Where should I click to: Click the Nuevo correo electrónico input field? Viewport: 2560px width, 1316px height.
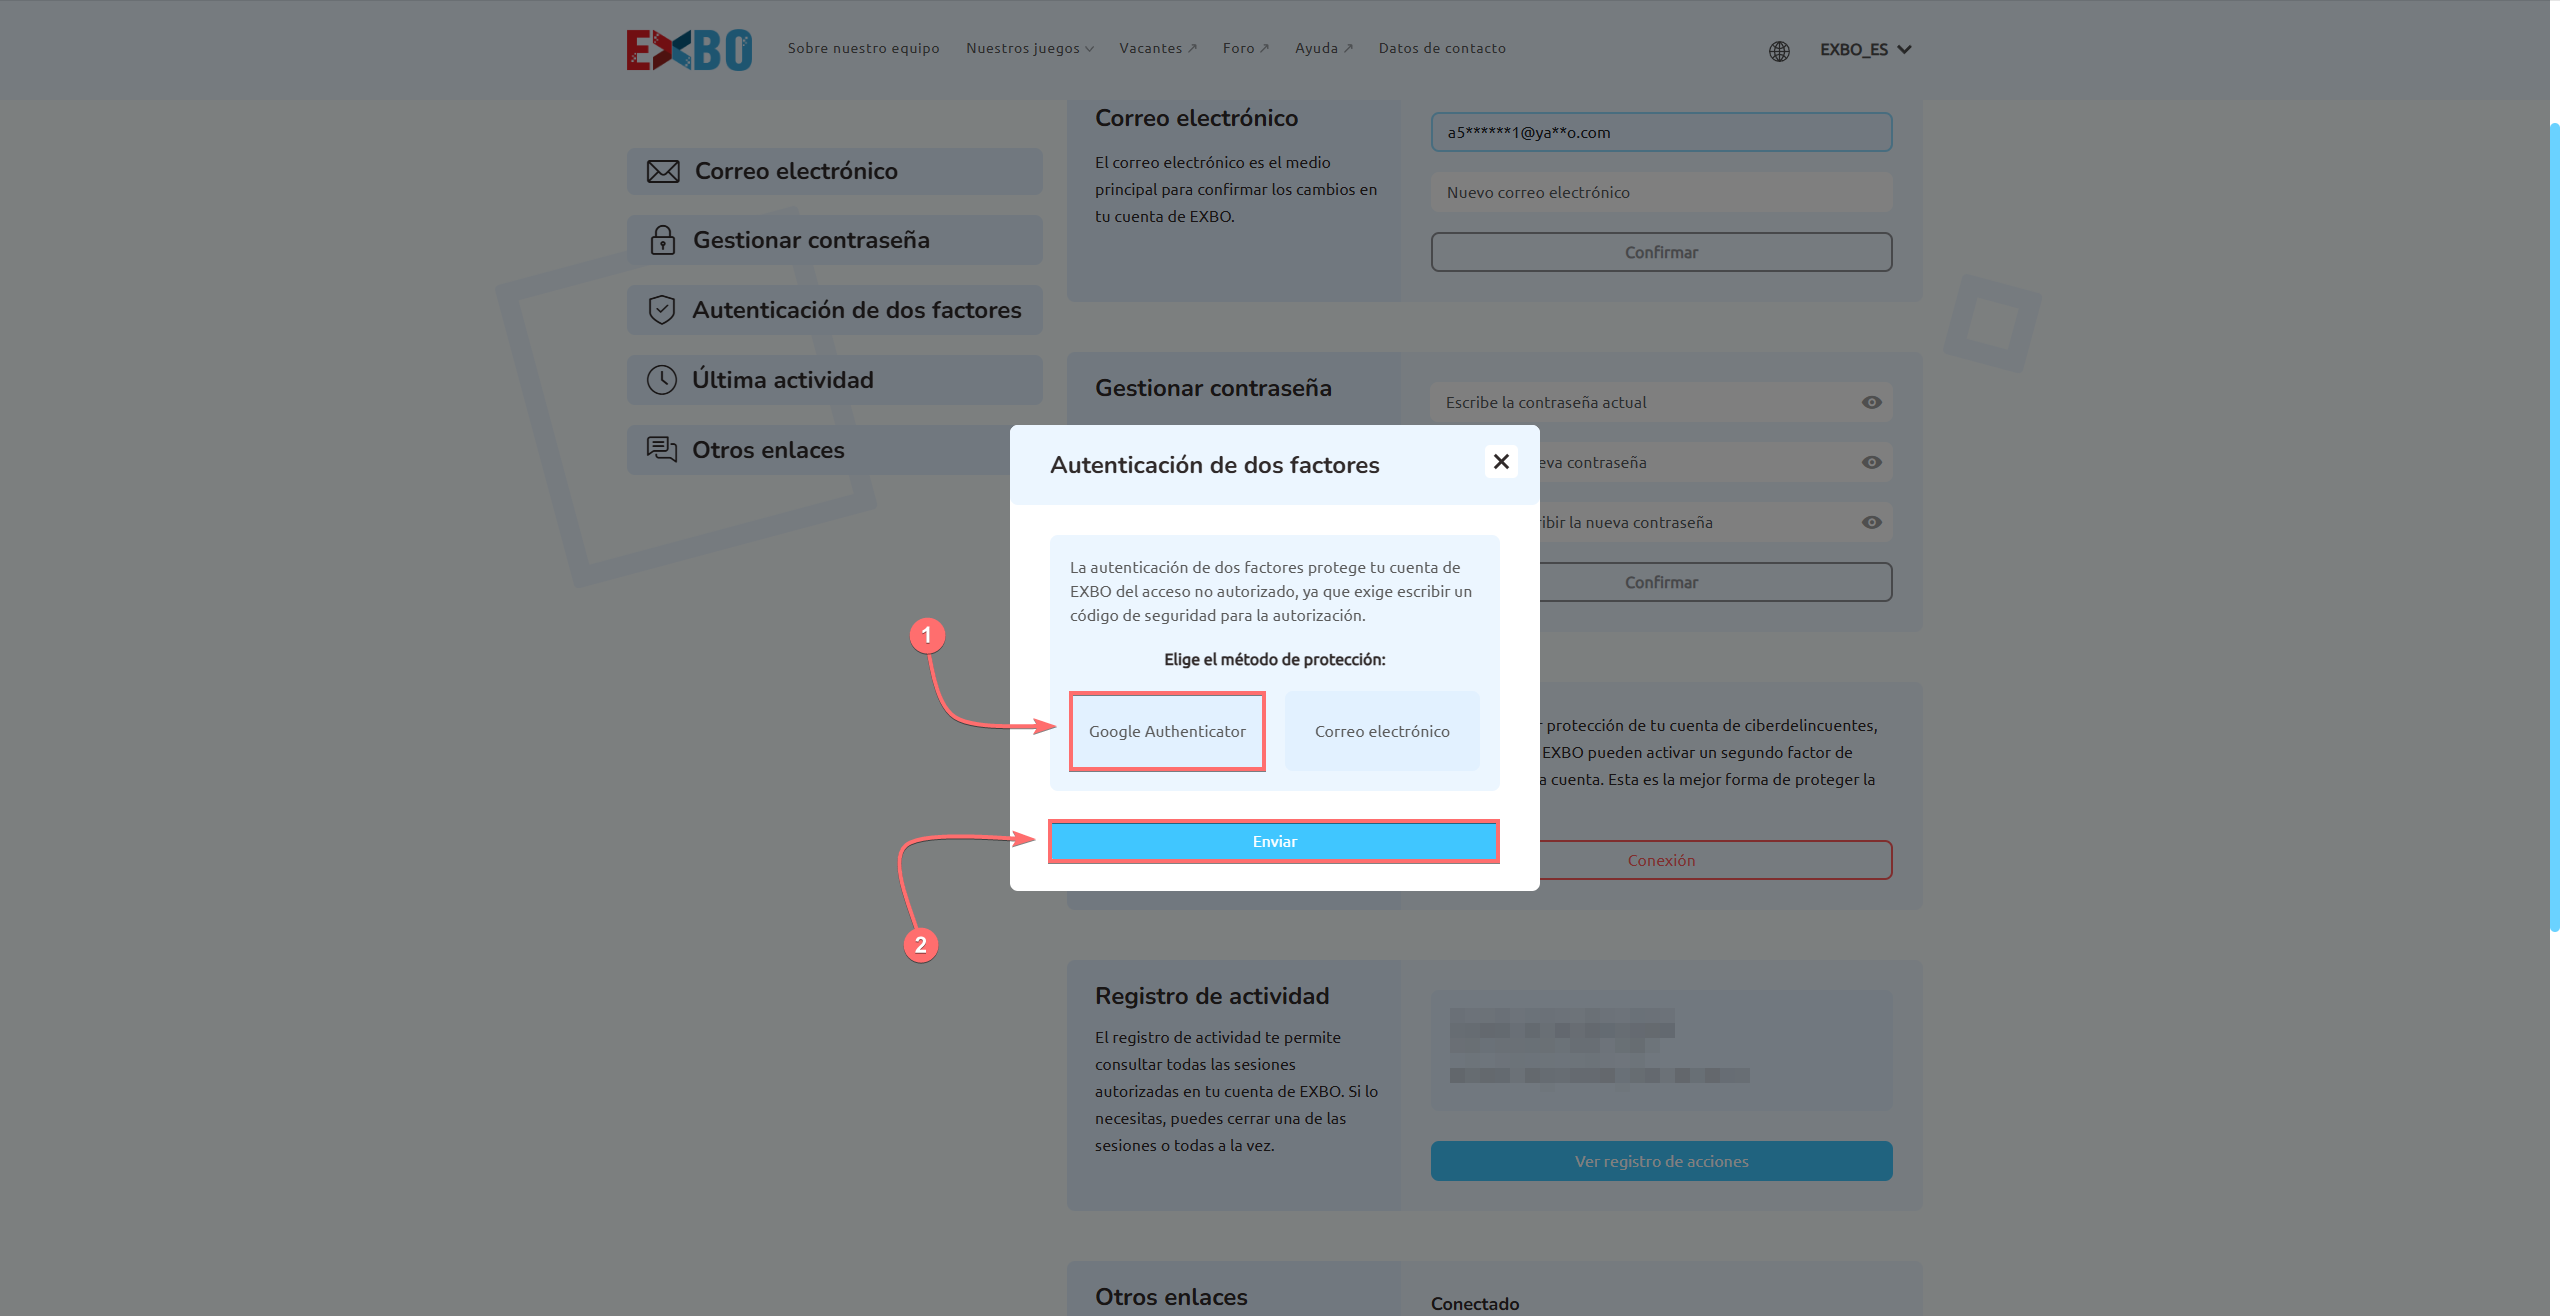1661,192
